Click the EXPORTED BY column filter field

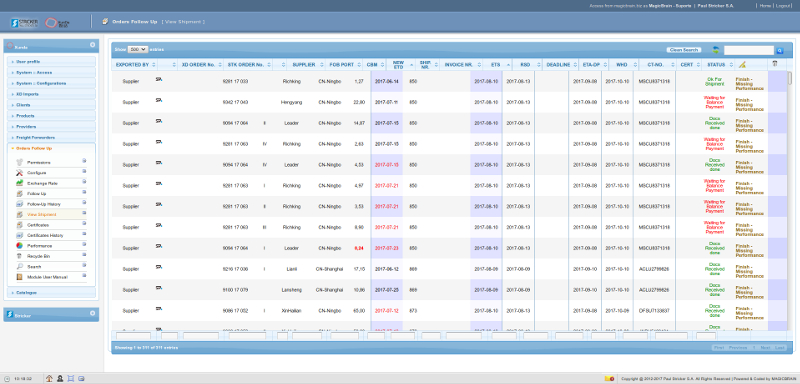[x=133, y=336]
